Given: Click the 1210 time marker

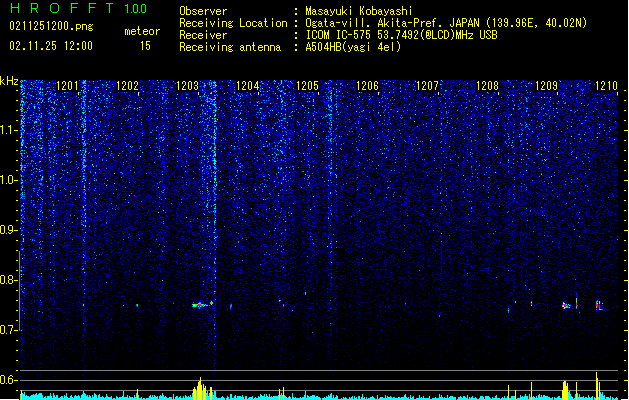Looking at the screenshot, I should [x=606, y=86].
